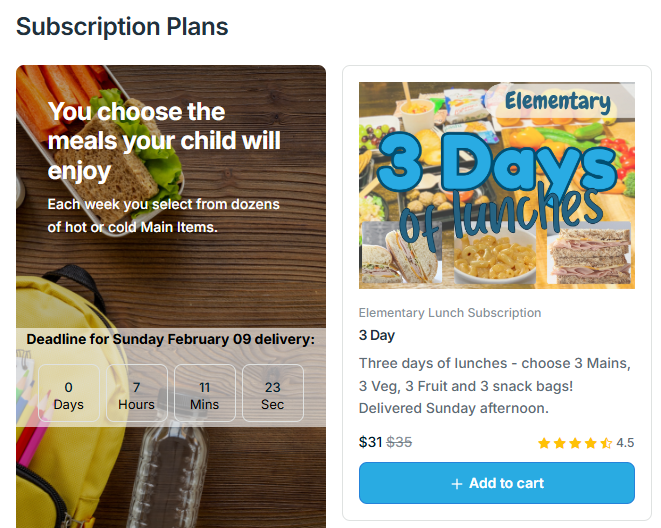Click the fourth rating star

590,443
